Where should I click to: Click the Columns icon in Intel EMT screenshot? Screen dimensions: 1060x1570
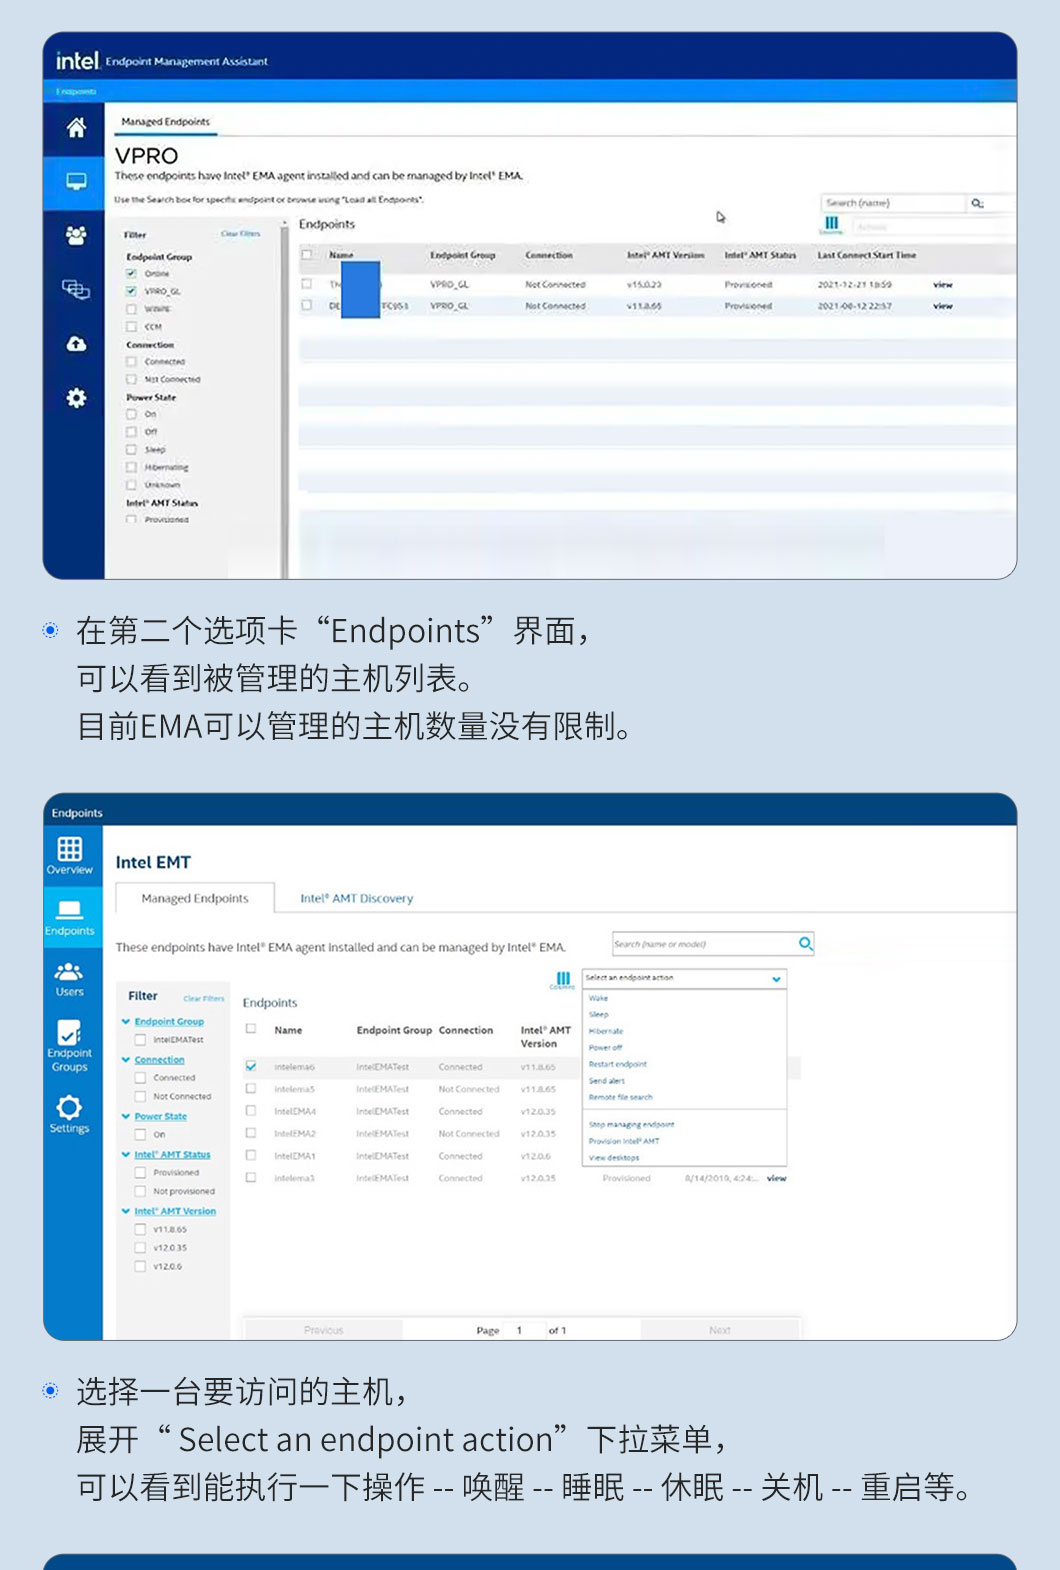pyautogui.click(x=563, y=980)
